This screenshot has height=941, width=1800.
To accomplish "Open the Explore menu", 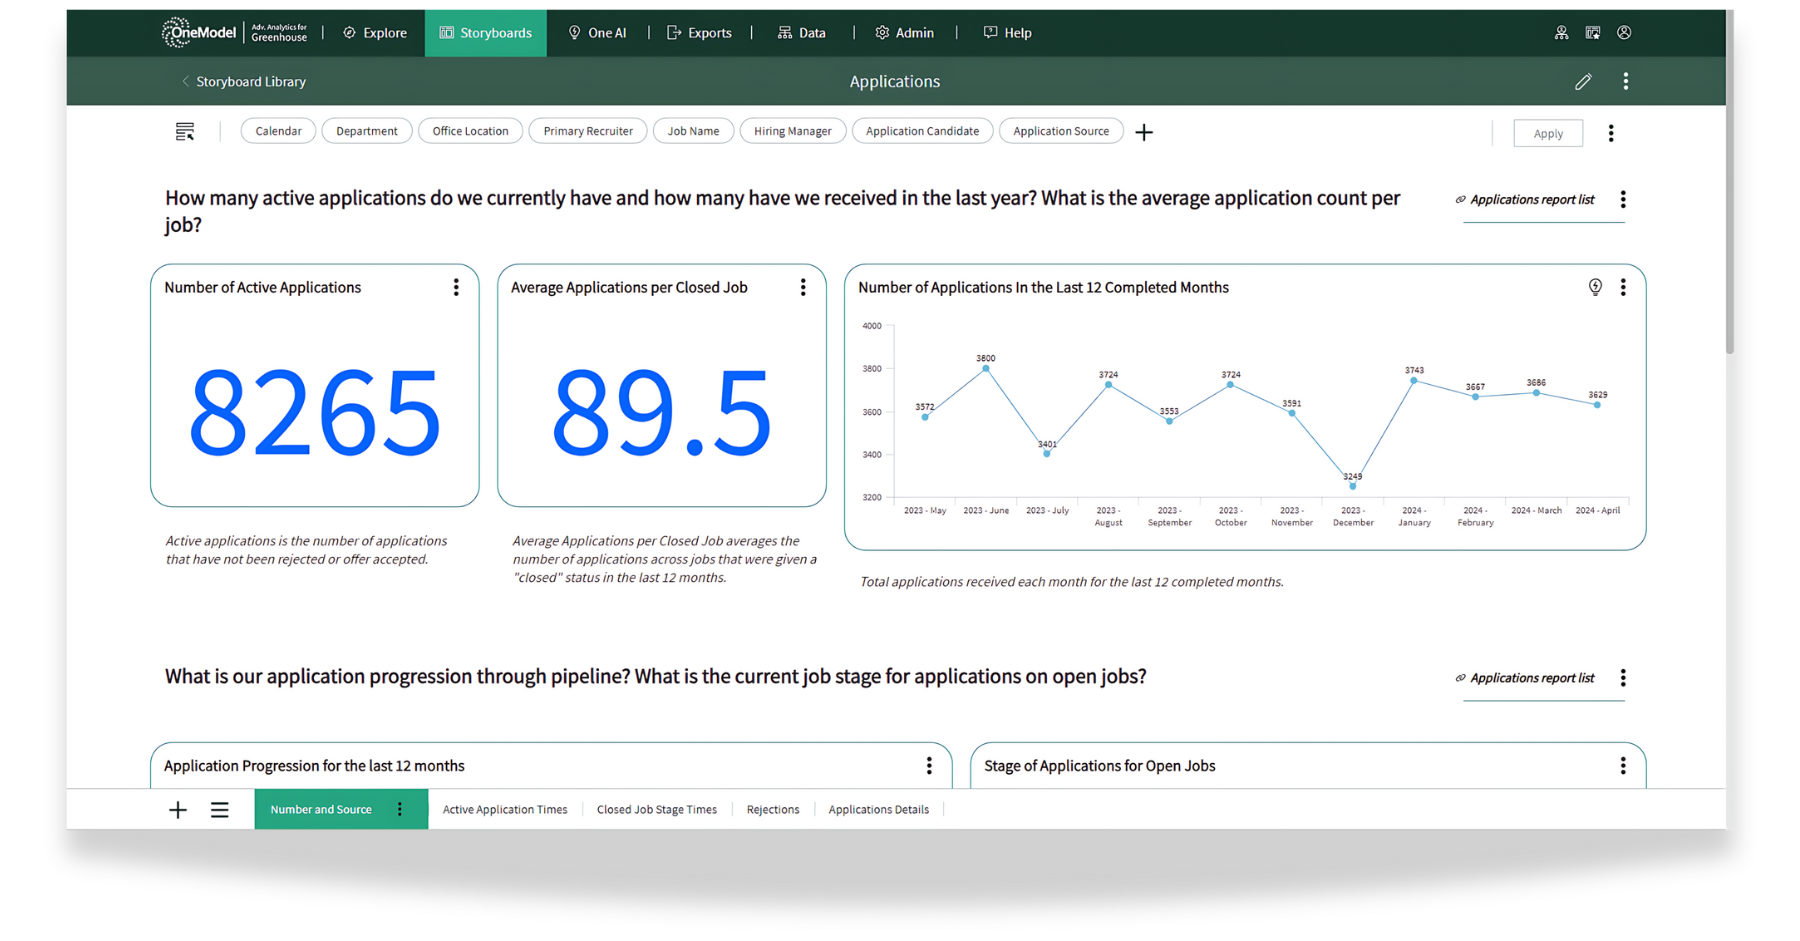I will [375, 33].
